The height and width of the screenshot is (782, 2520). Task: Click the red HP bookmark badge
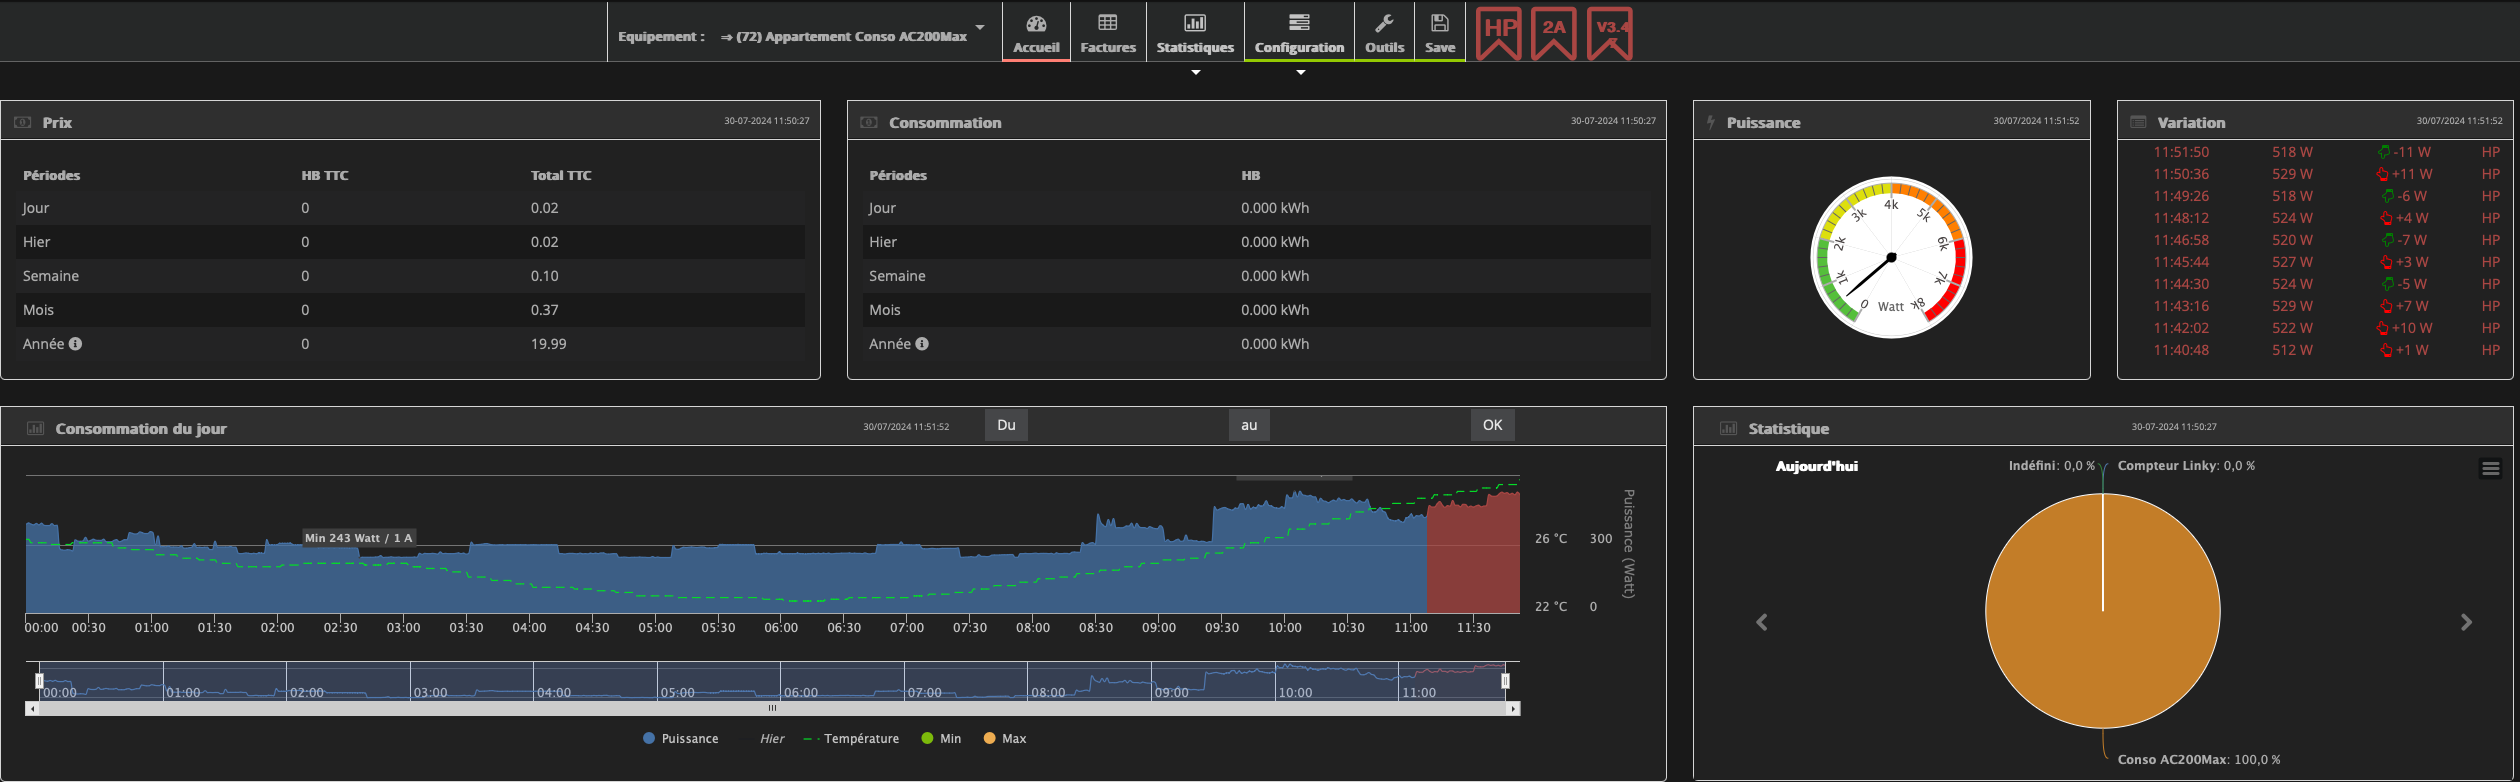[1498, 33]
